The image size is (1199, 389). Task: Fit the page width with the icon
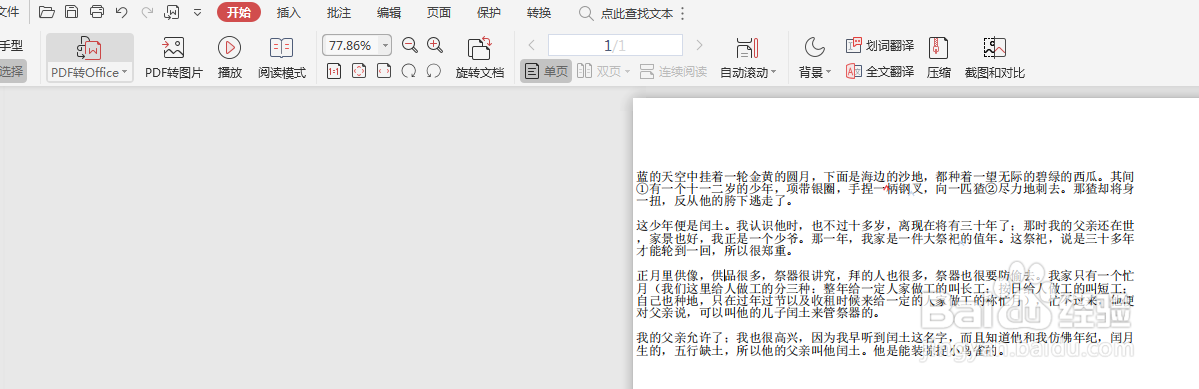coord(385,71)
